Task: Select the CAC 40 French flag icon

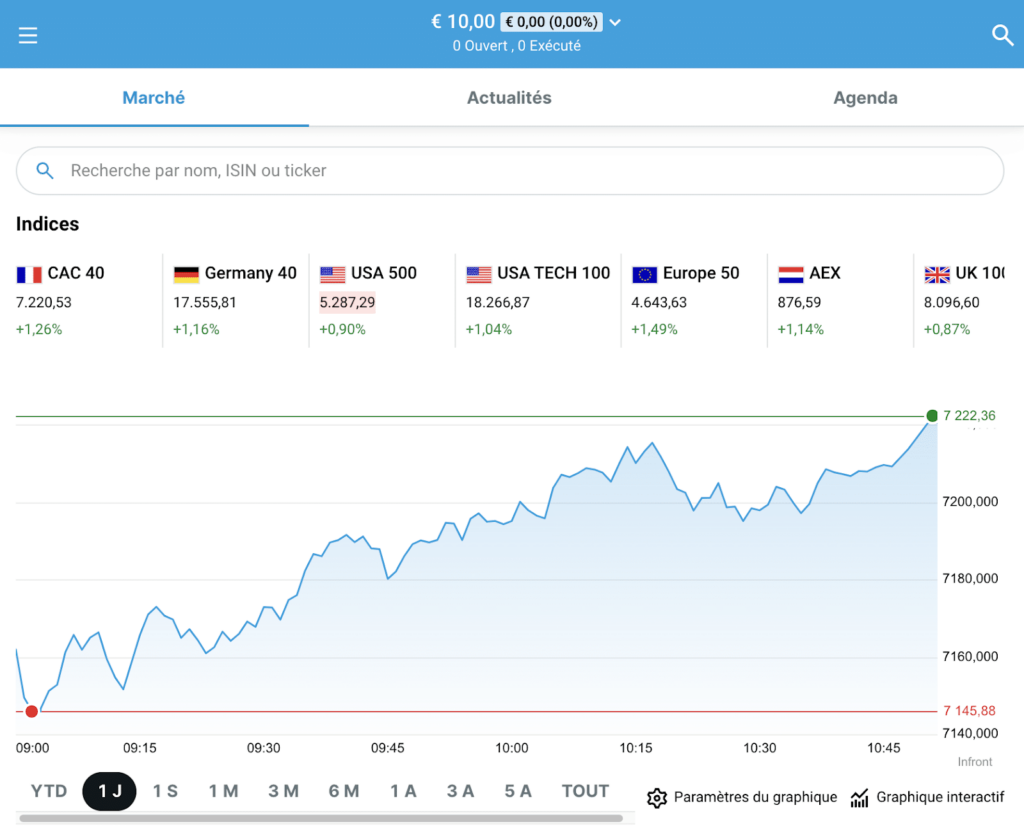Action: (29, 274)
